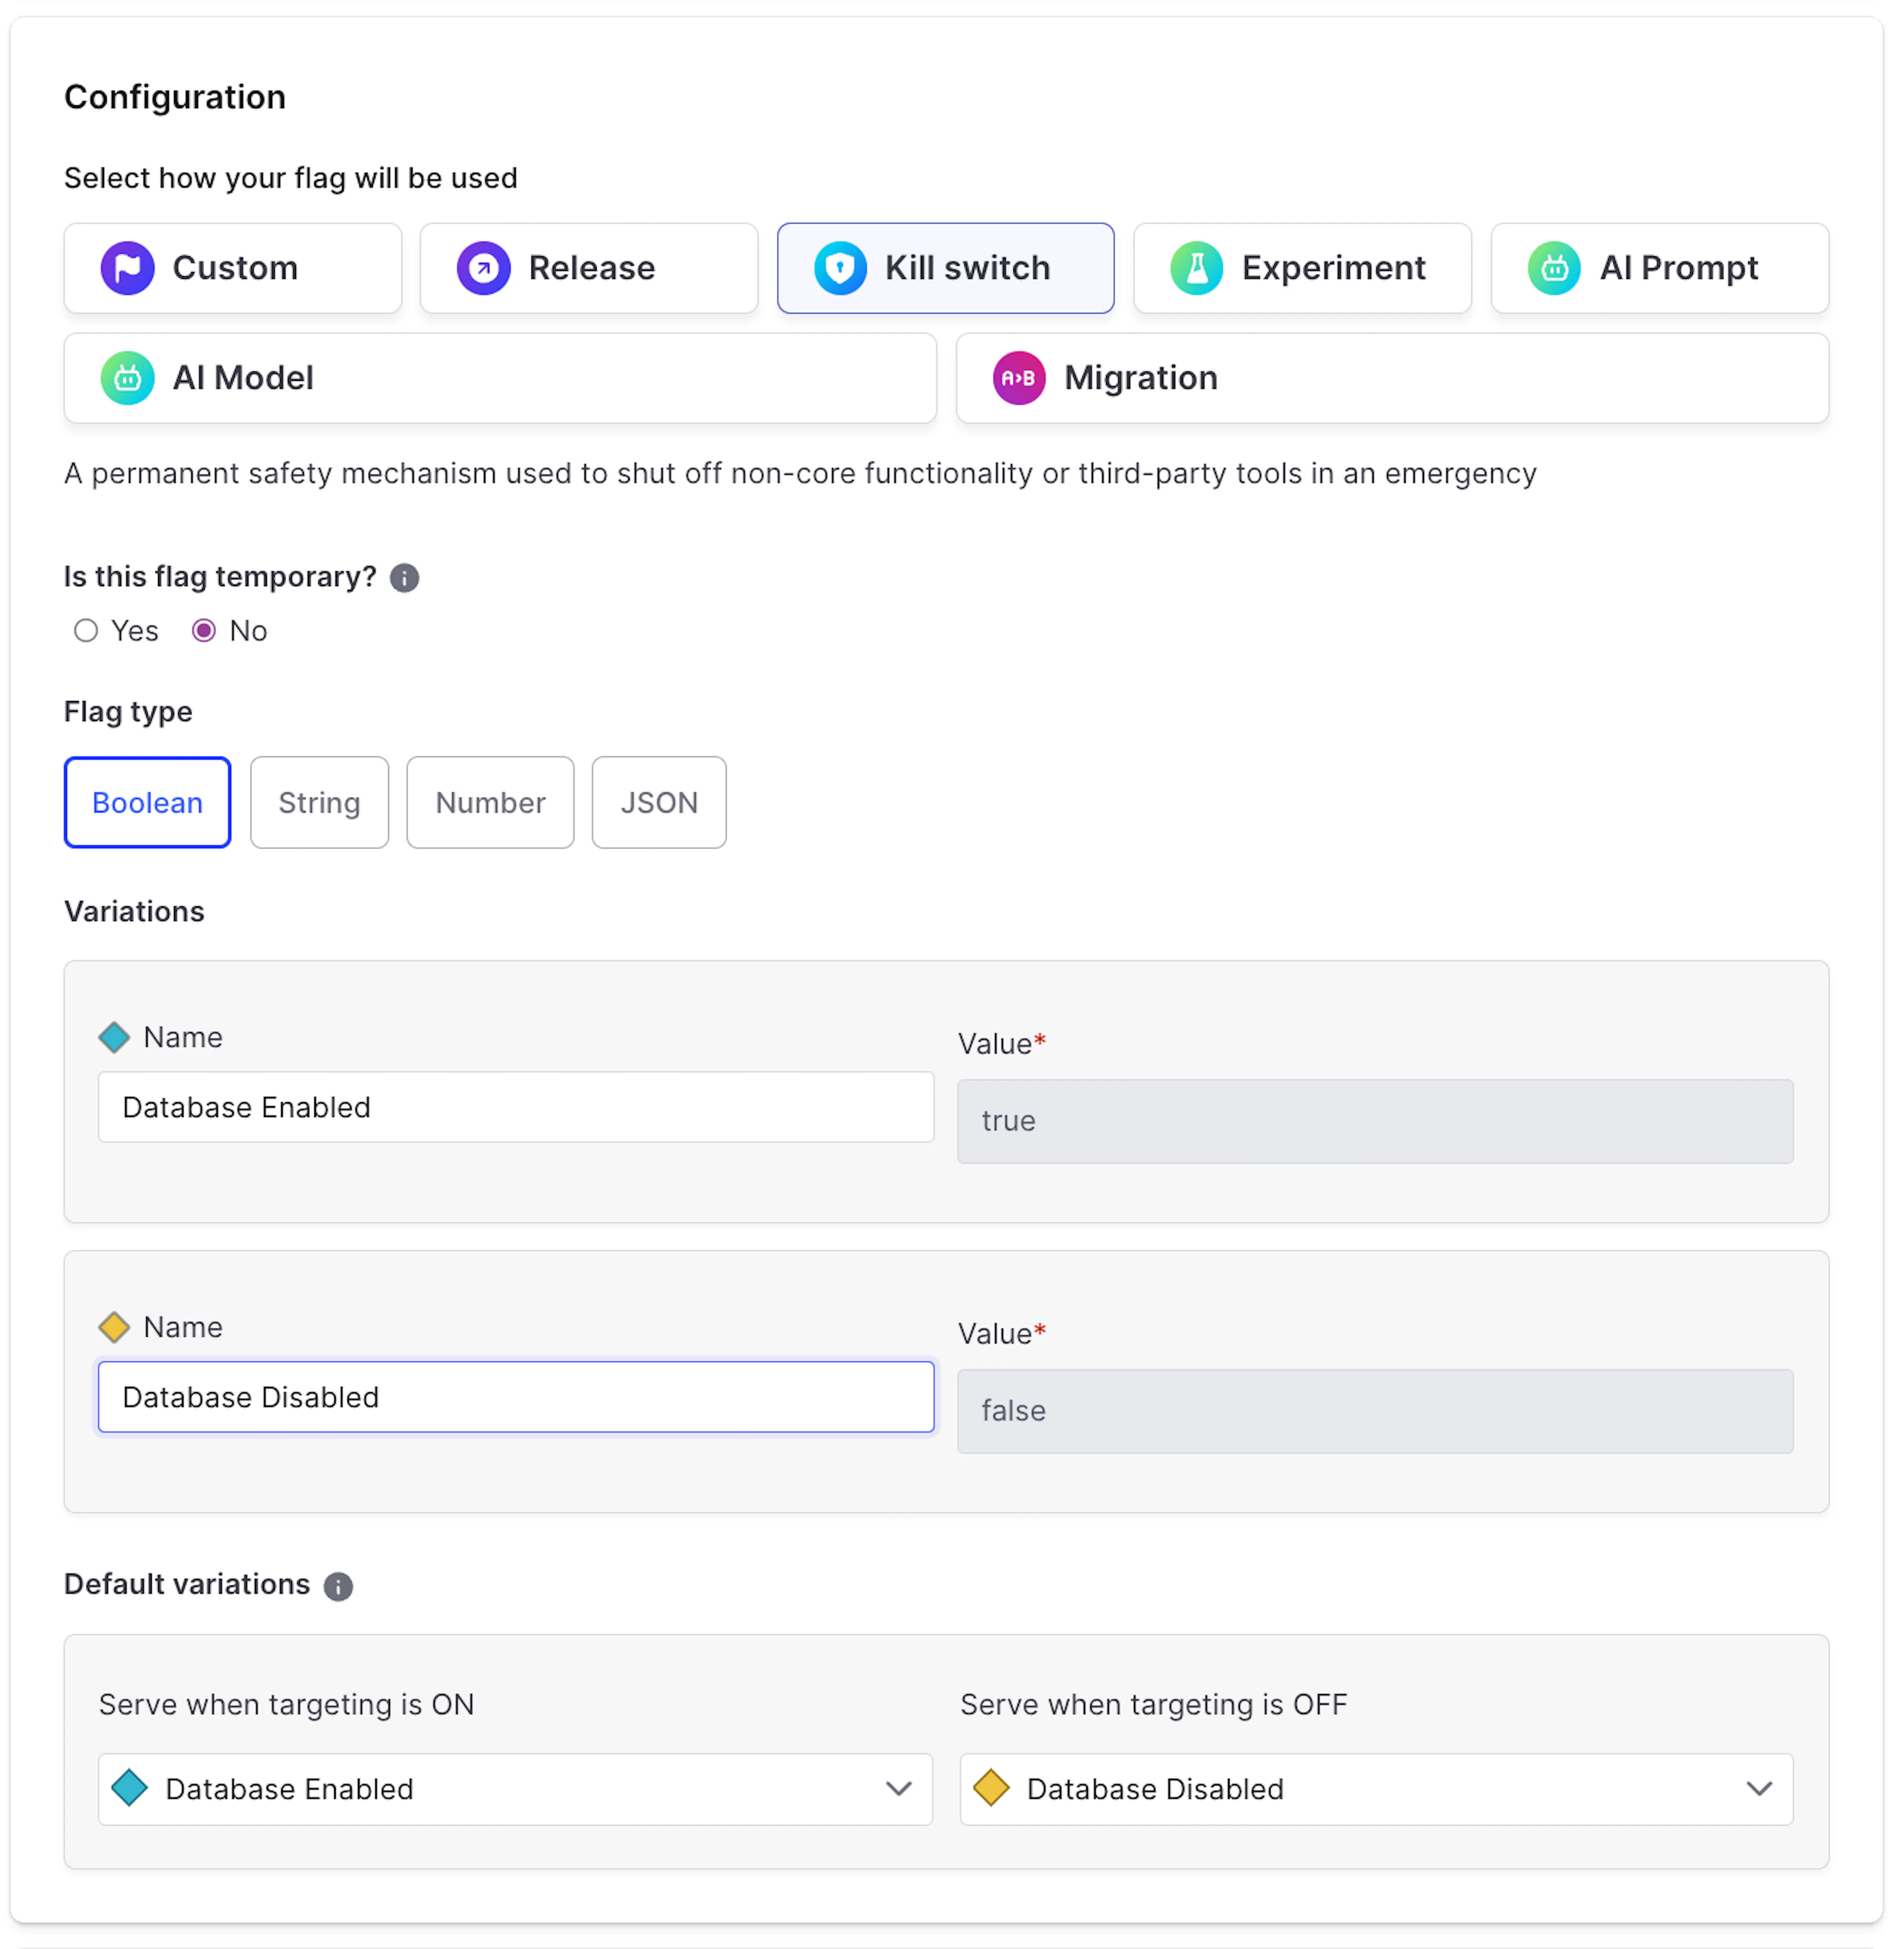
Task: Select No for temporary flag
Action: 204,631
